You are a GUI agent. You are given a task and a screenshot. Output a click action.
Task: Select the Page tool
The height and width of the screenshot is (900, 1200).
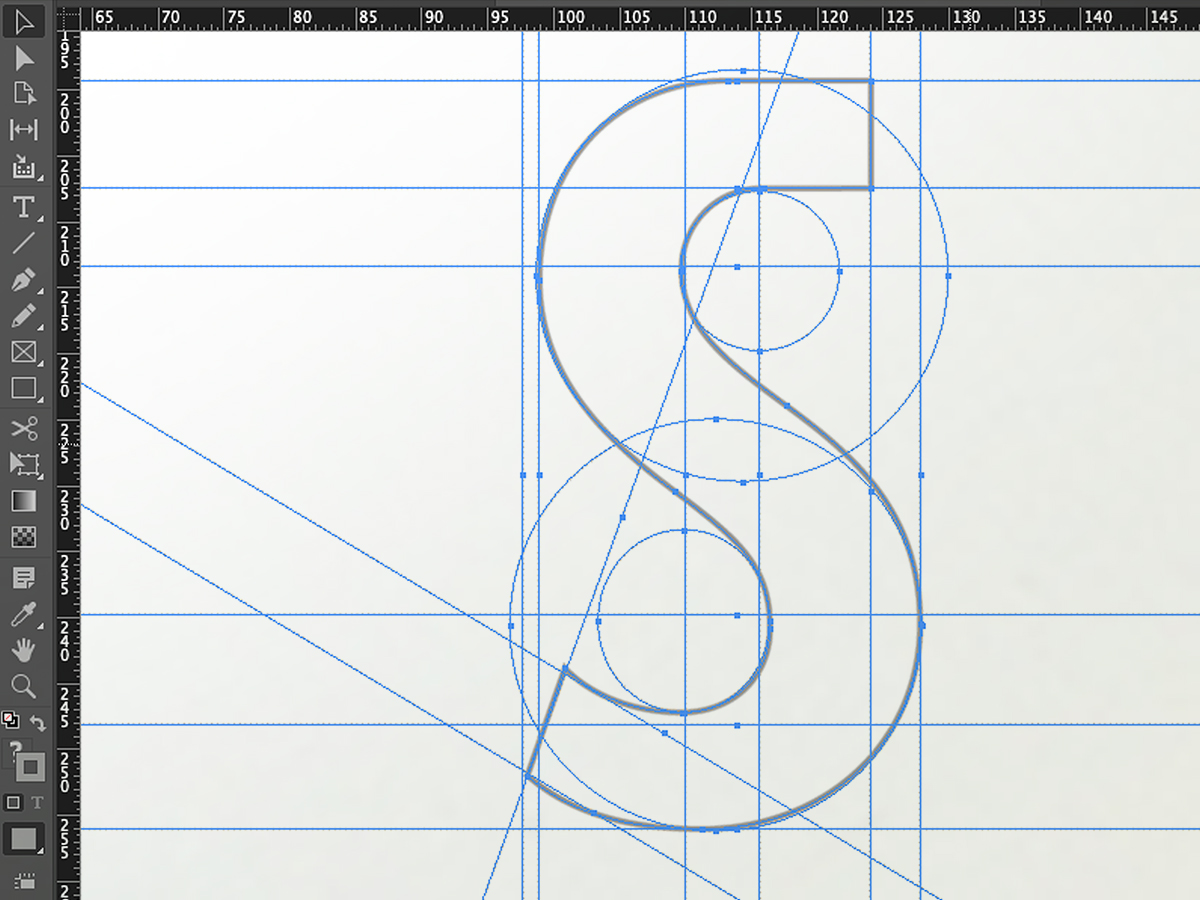click(x=24, y=94)
